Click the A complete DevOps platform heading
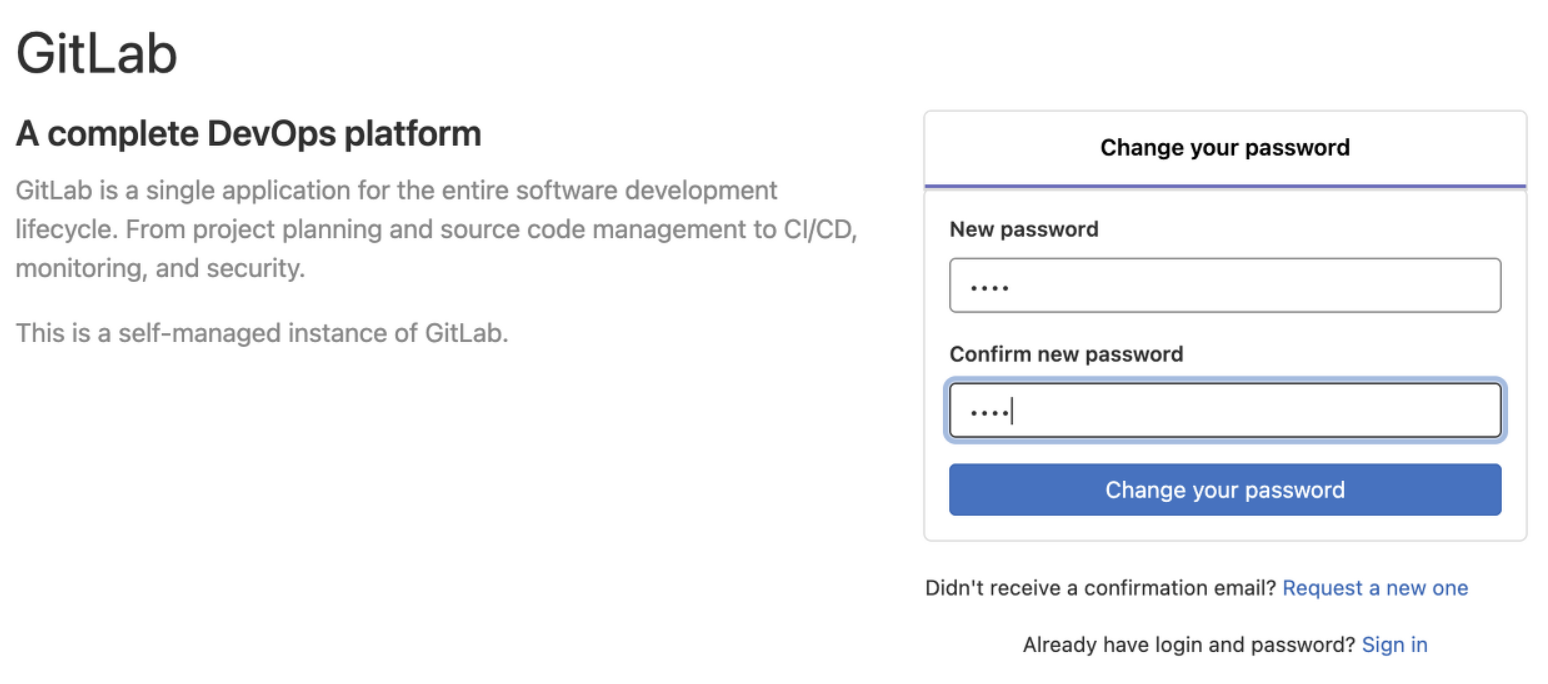Image resolution: width=1548 pixels, height=684 pixels. (x=249, y=134)
